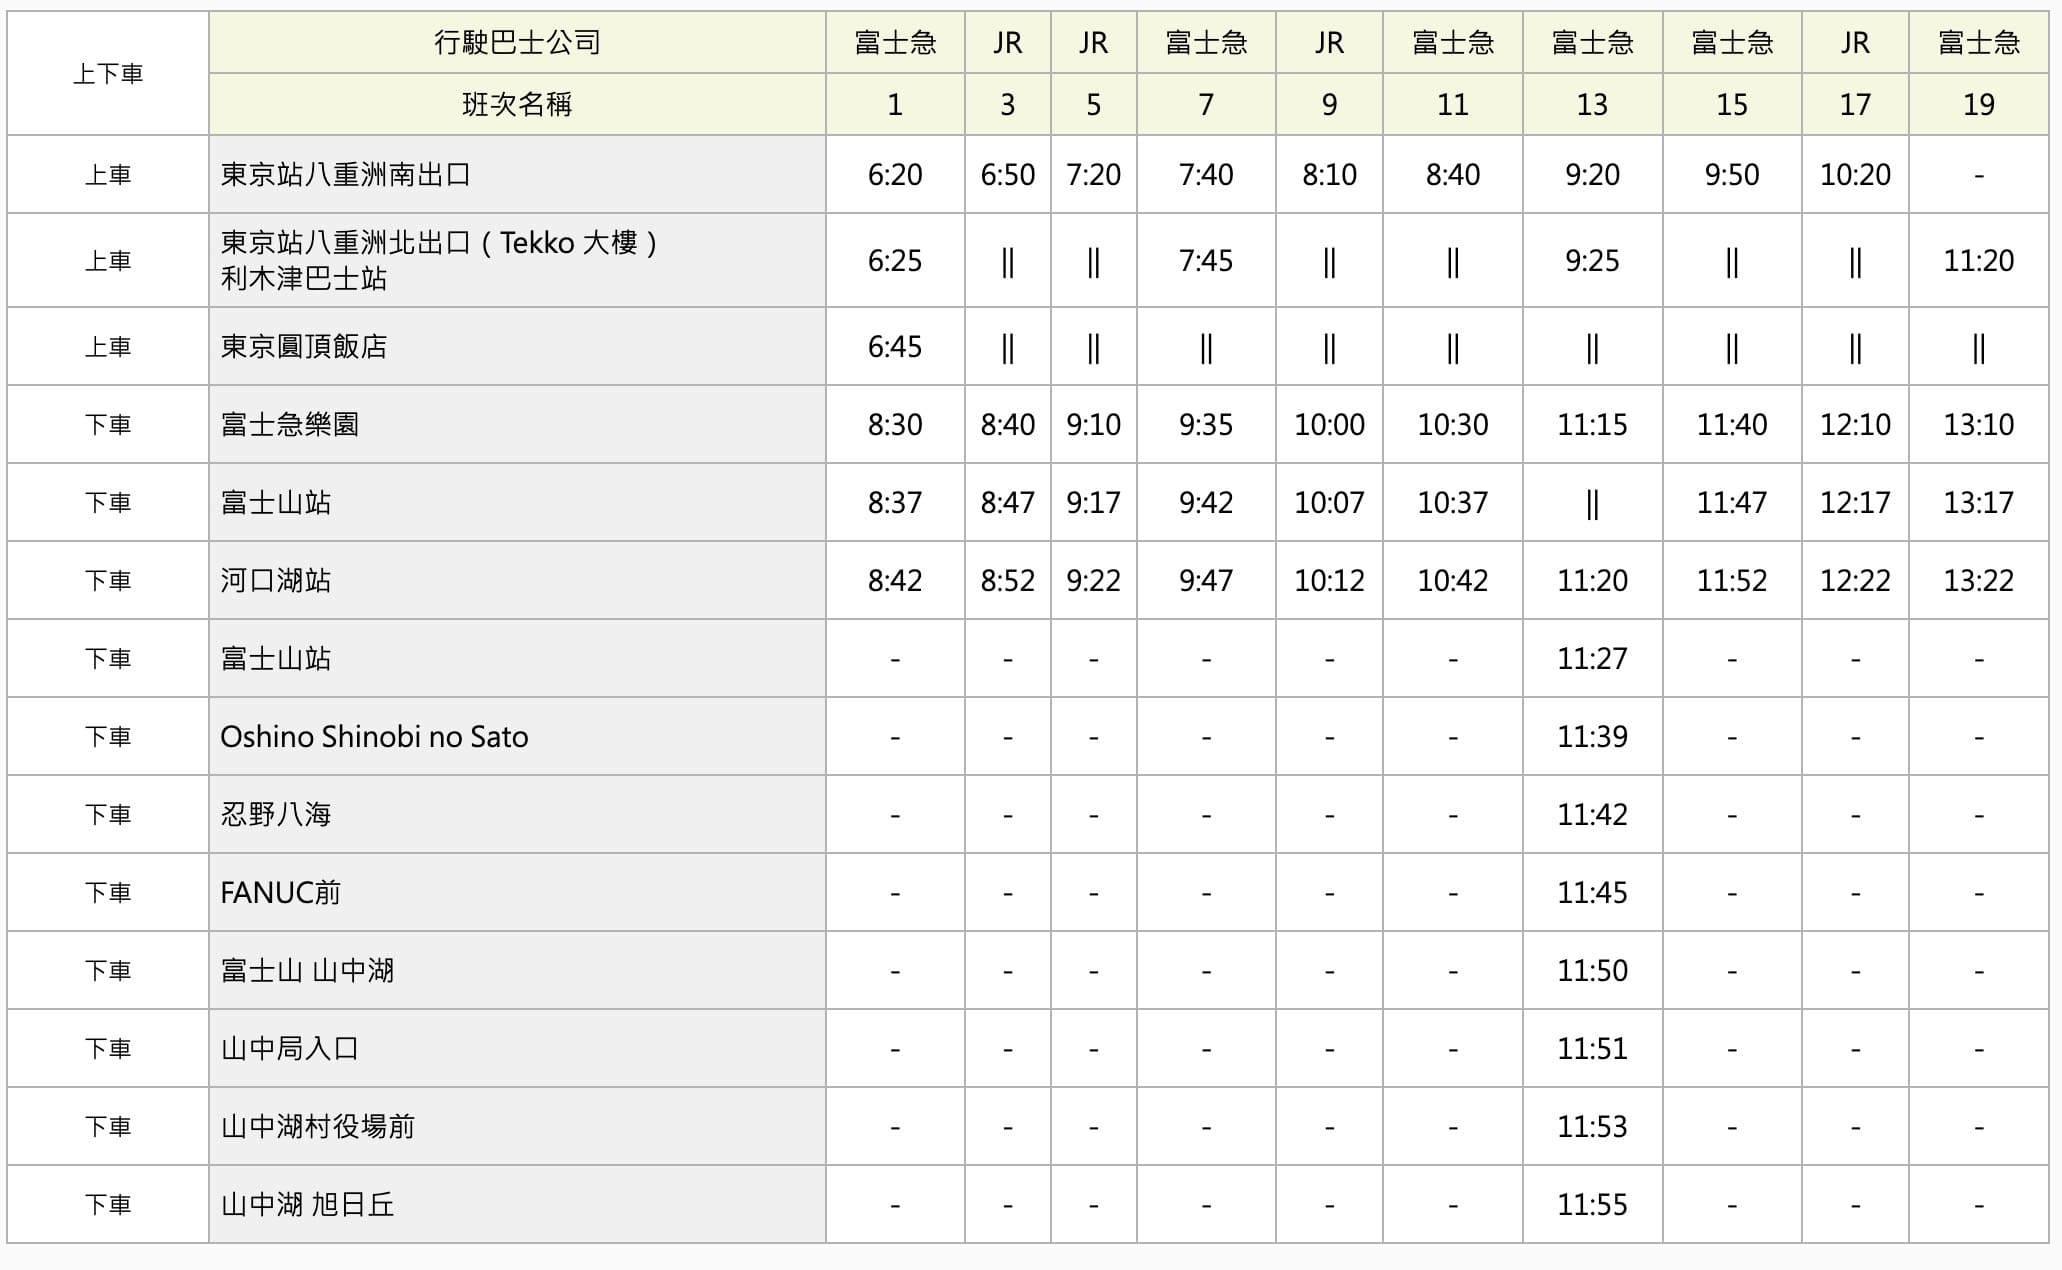Click the 10:00 arrival time
This screenshot has height=1270, width=2062.
pyautogui.click(x=1329, y=425)
